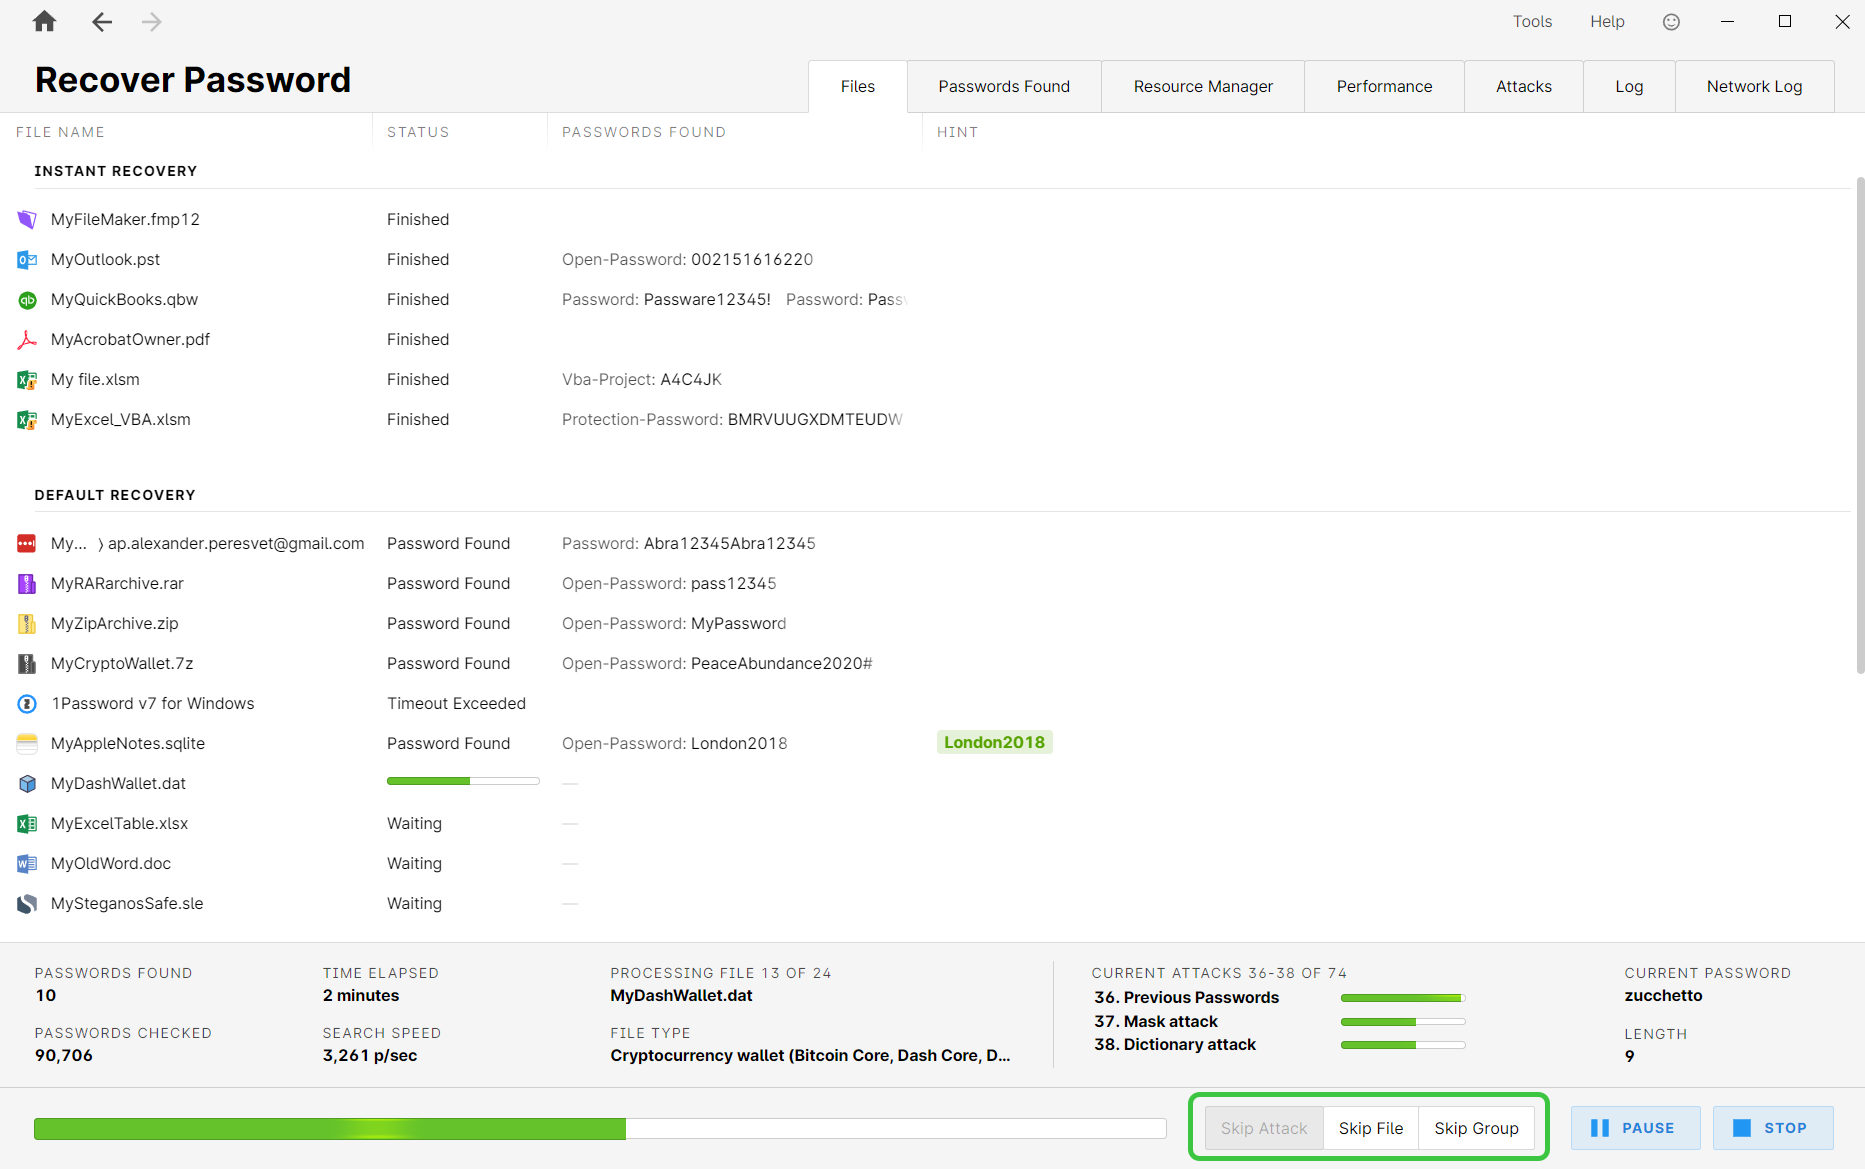Image resolution: width=1865 pixels, height=1169 pixels.
Task: Select the MyQuickBooks.qbw QuickBooks icon
Action: (x=27, y=299)
